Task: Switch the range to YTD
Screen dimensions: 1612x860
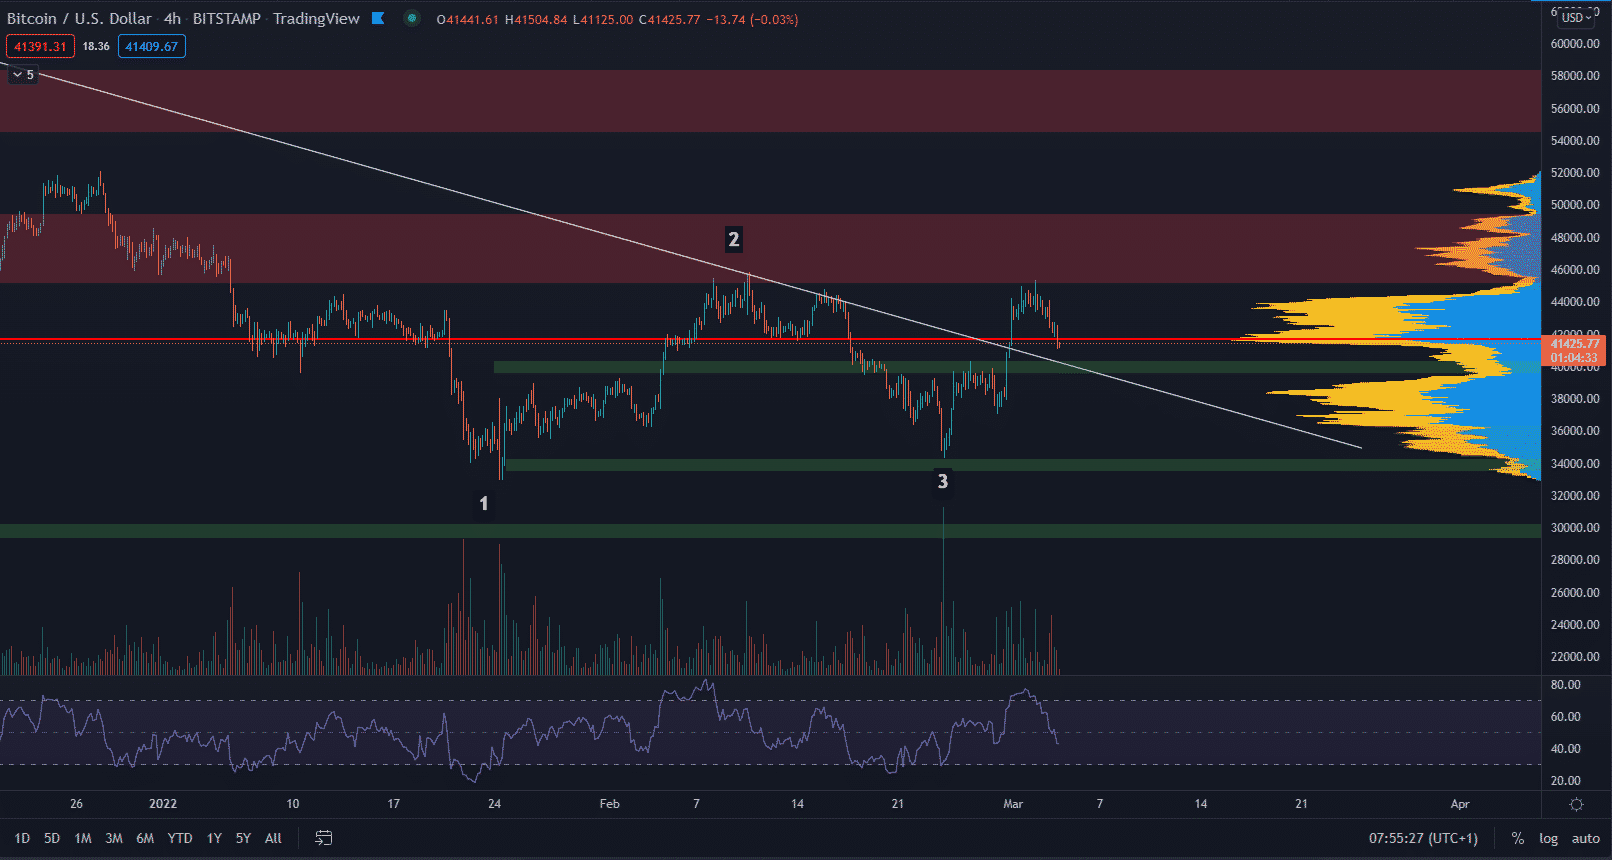Action: pyautogui.click(x=180, y=838)
